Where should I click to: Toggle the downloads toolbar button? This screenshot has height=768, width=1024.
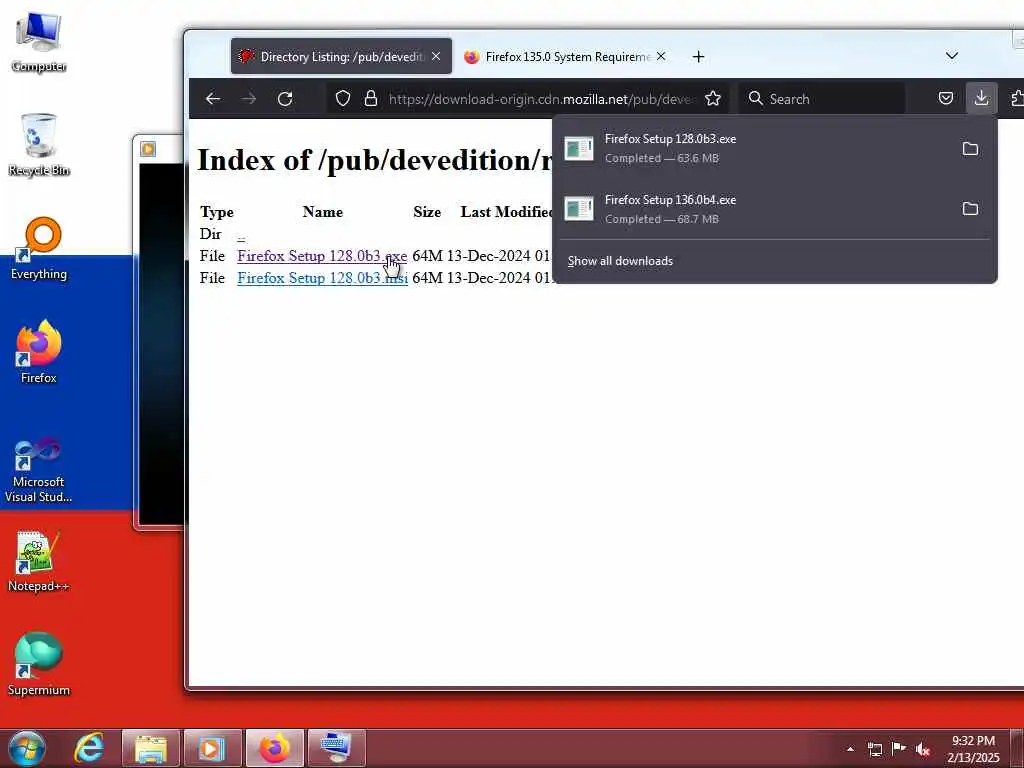coord(981,99)
